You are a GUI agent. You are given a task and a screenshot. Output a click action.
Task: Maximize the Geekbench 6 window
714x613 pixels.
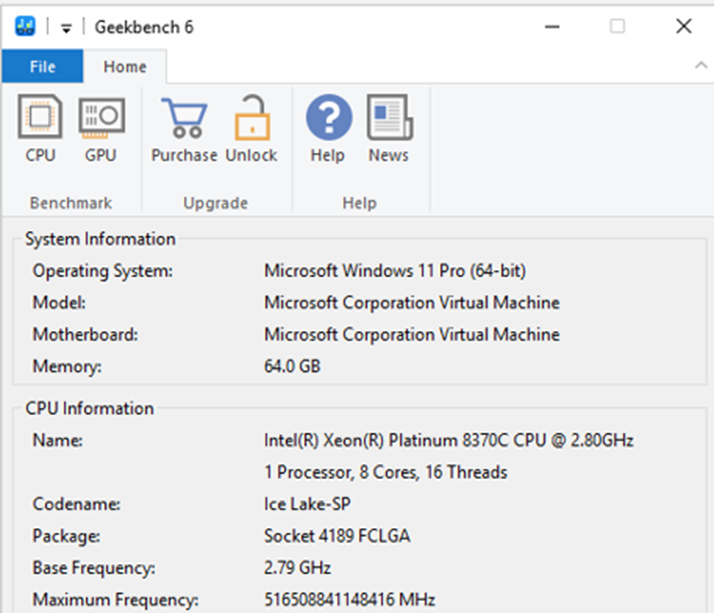[617, 26]
